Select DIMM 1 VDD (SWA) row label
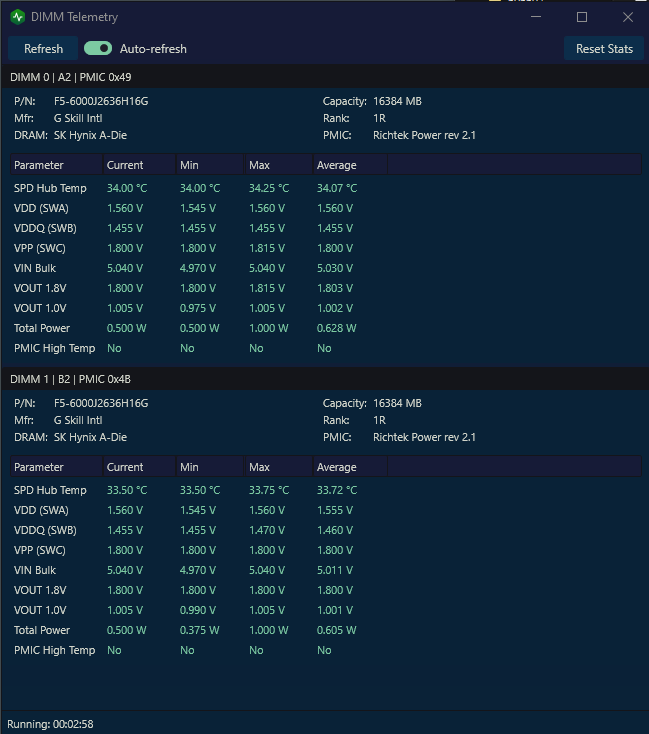The image size is (649, 734). [41, 510]
